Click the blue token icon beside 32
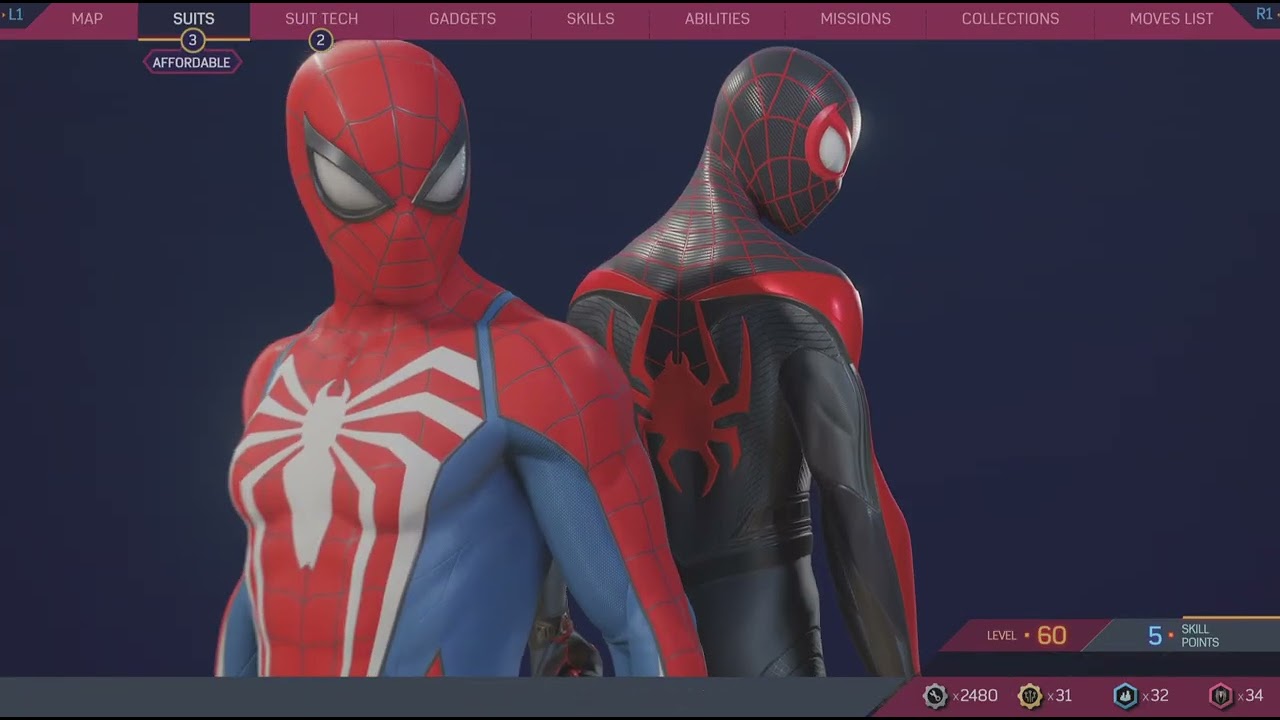The height and width of the screenshot is (720, 1280). [x=1126, y=696]
